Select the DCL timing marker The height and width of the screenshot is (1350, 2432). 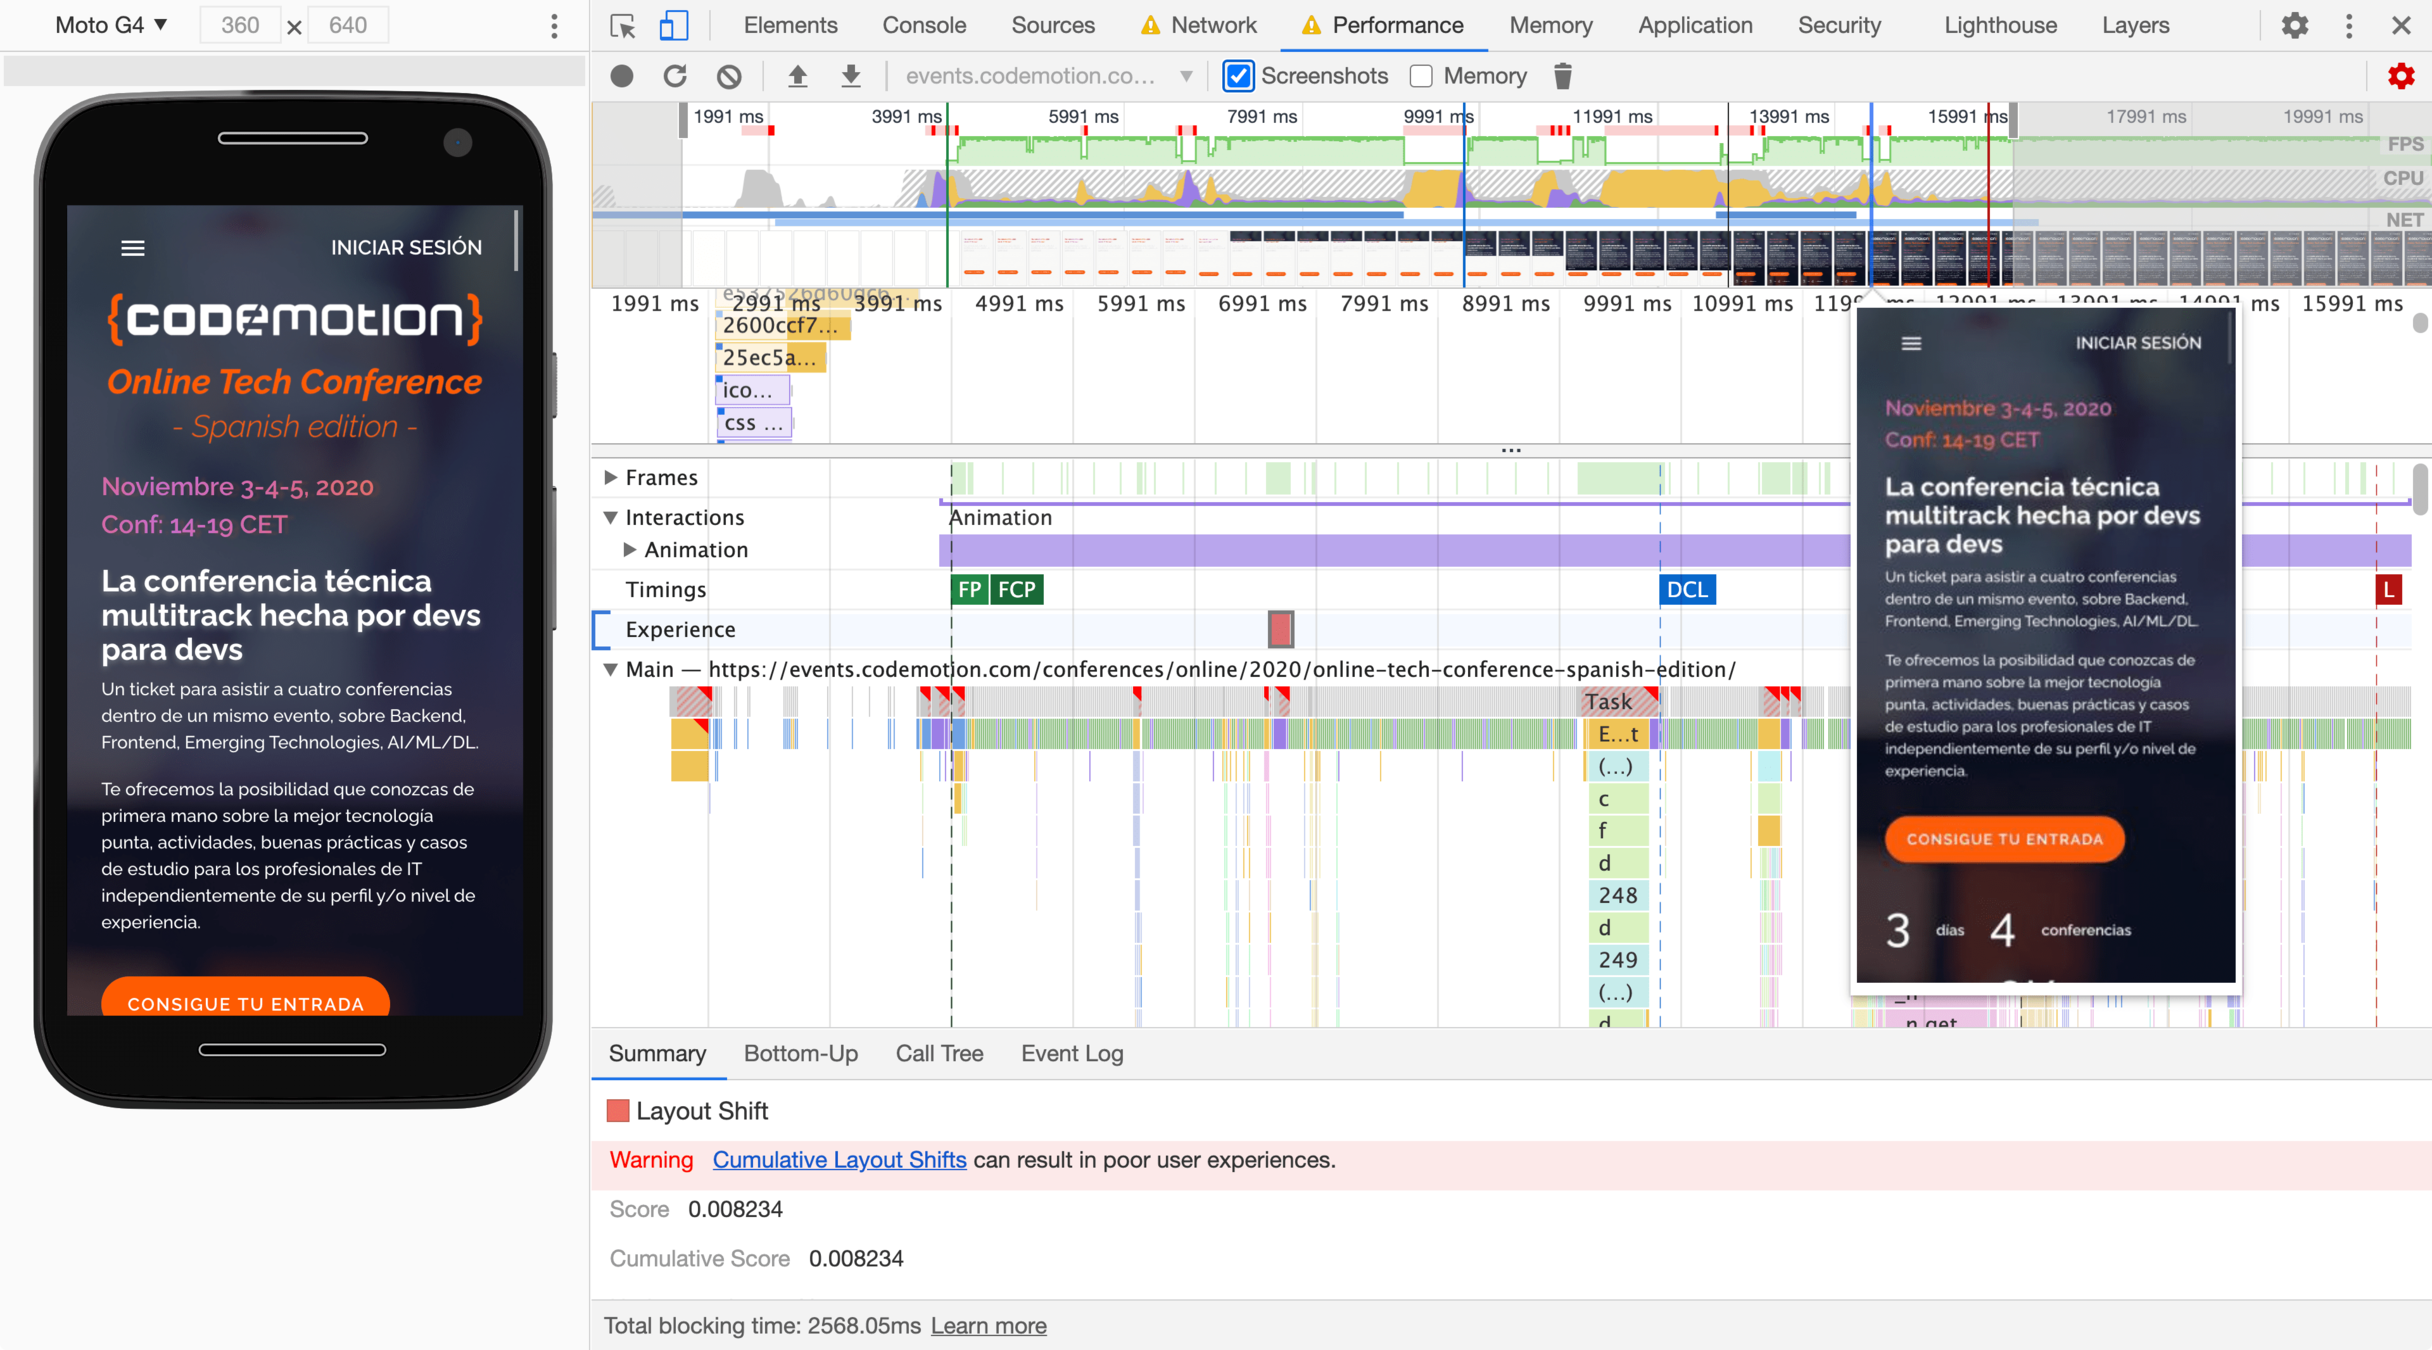[1687, 590]
